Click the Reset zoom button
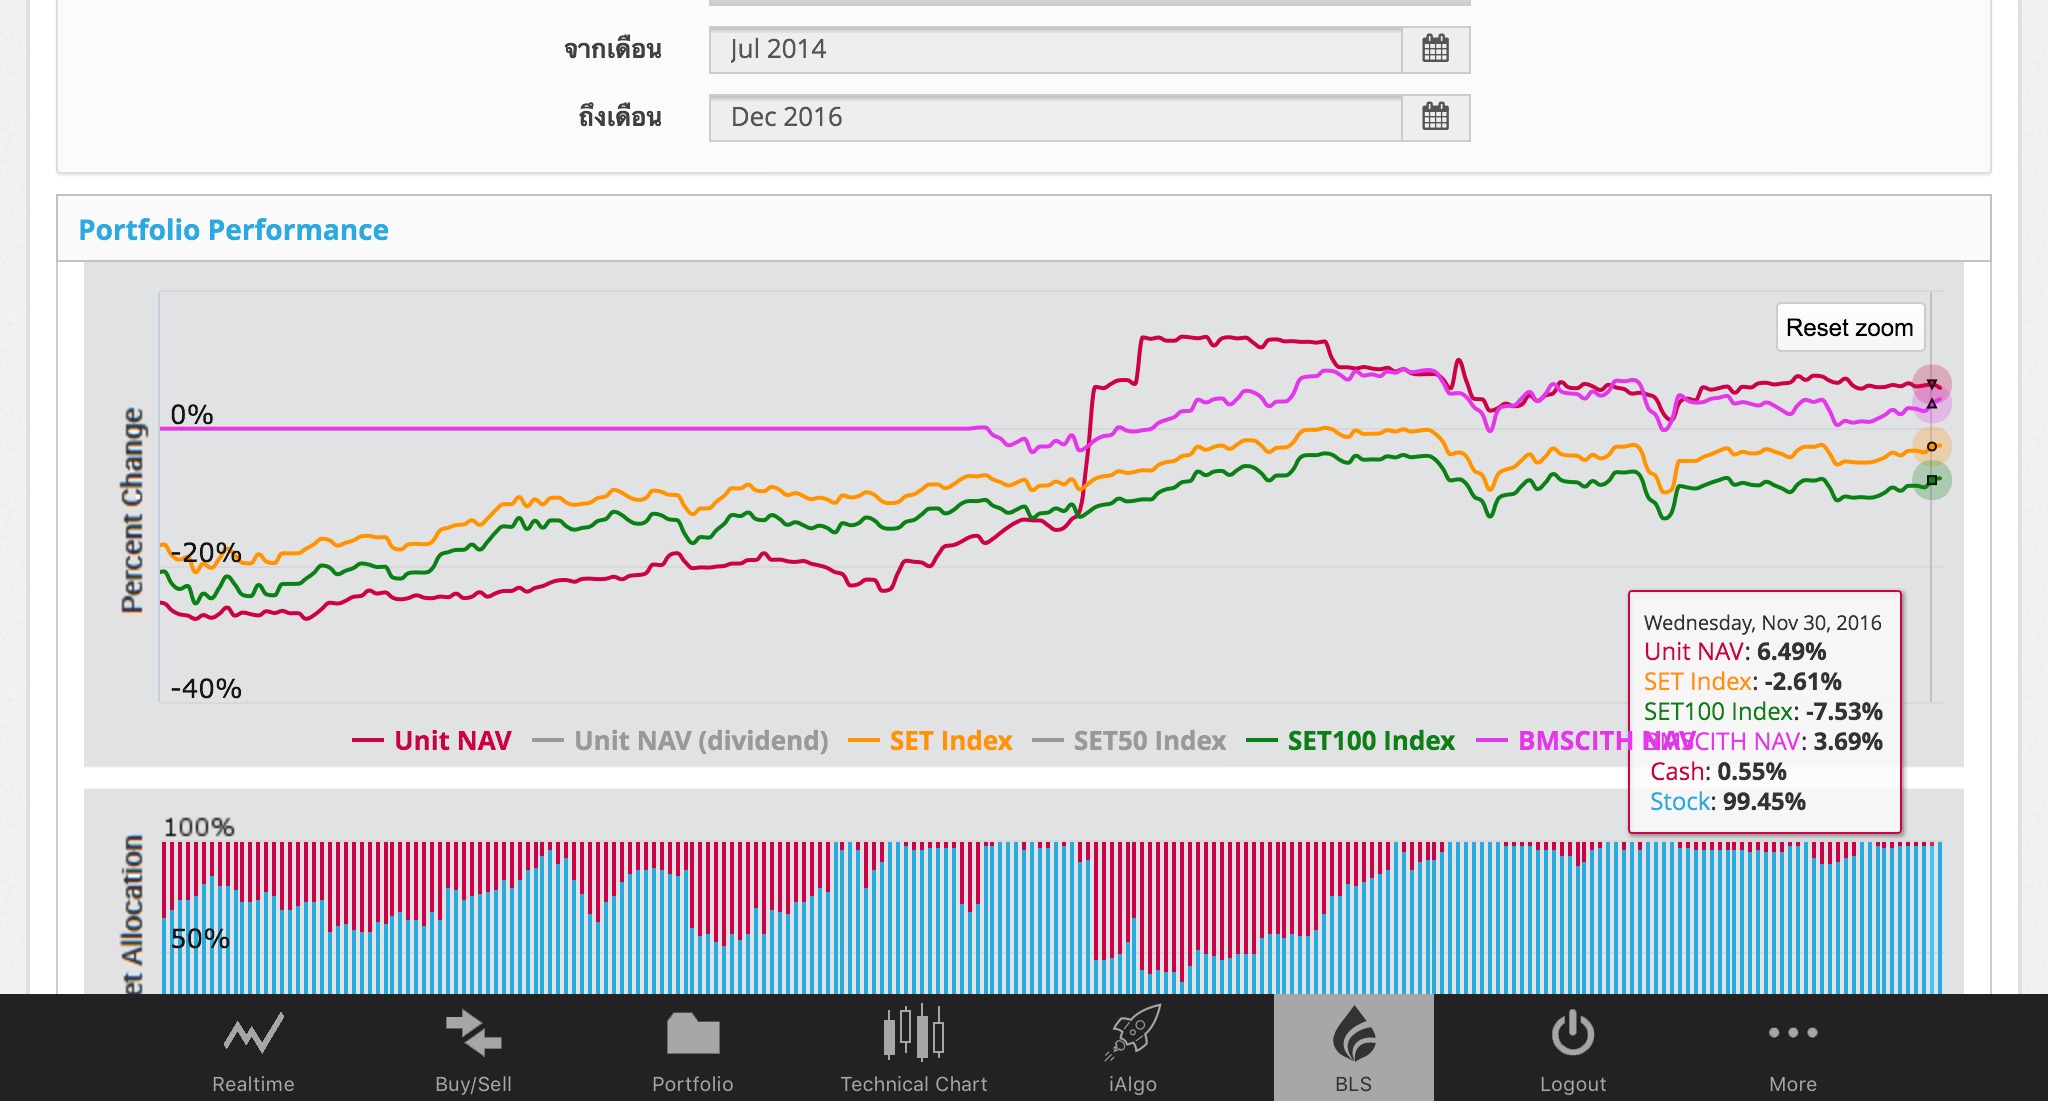Image resolution: width=2048 pixels, height=1101 pixels. point(1850,328)
